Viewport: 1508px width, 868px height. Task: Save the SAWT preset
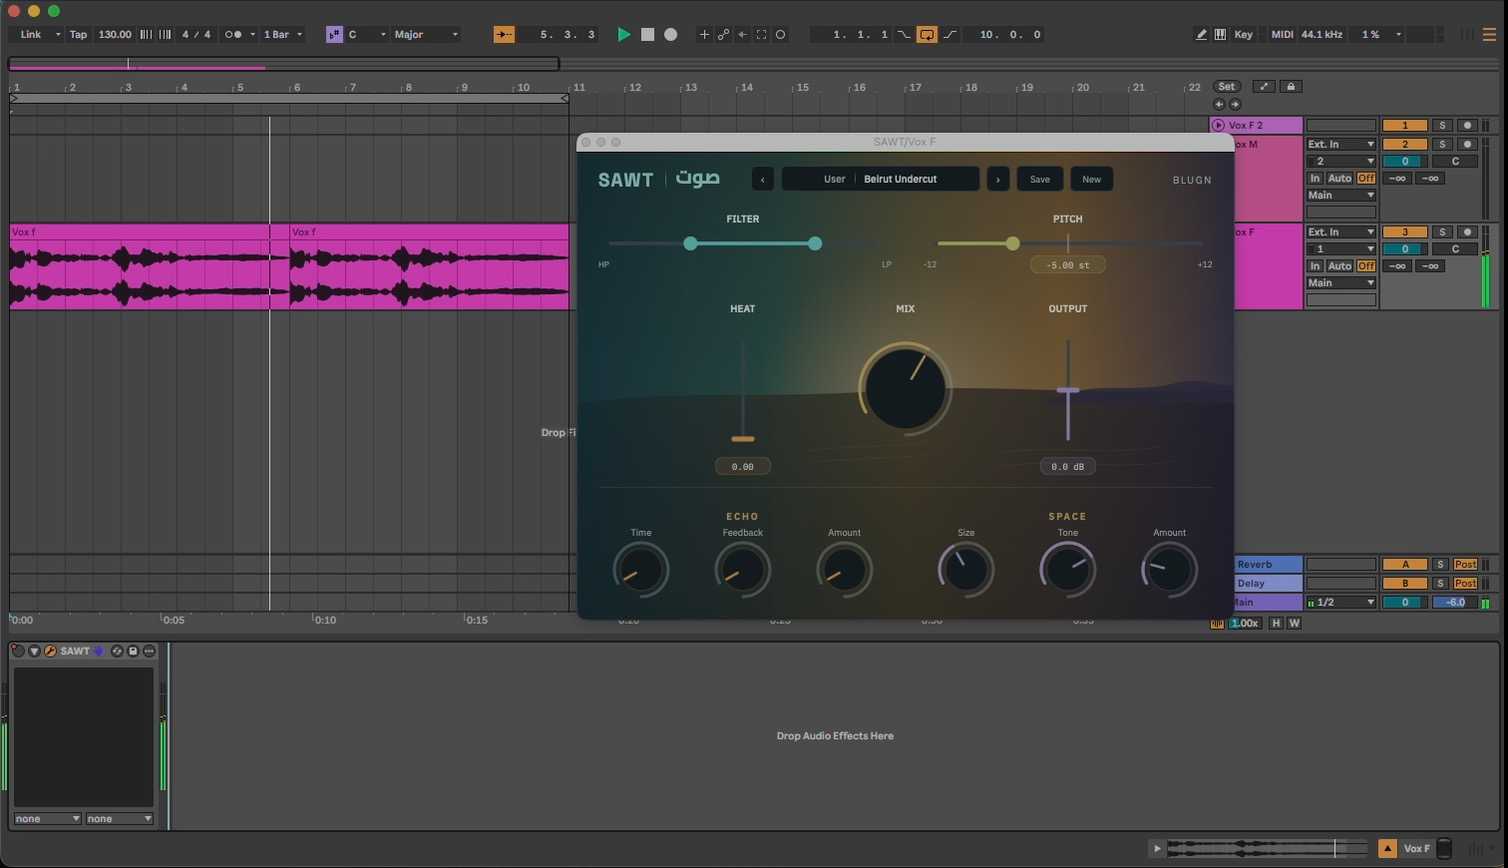coord(1040,180)
